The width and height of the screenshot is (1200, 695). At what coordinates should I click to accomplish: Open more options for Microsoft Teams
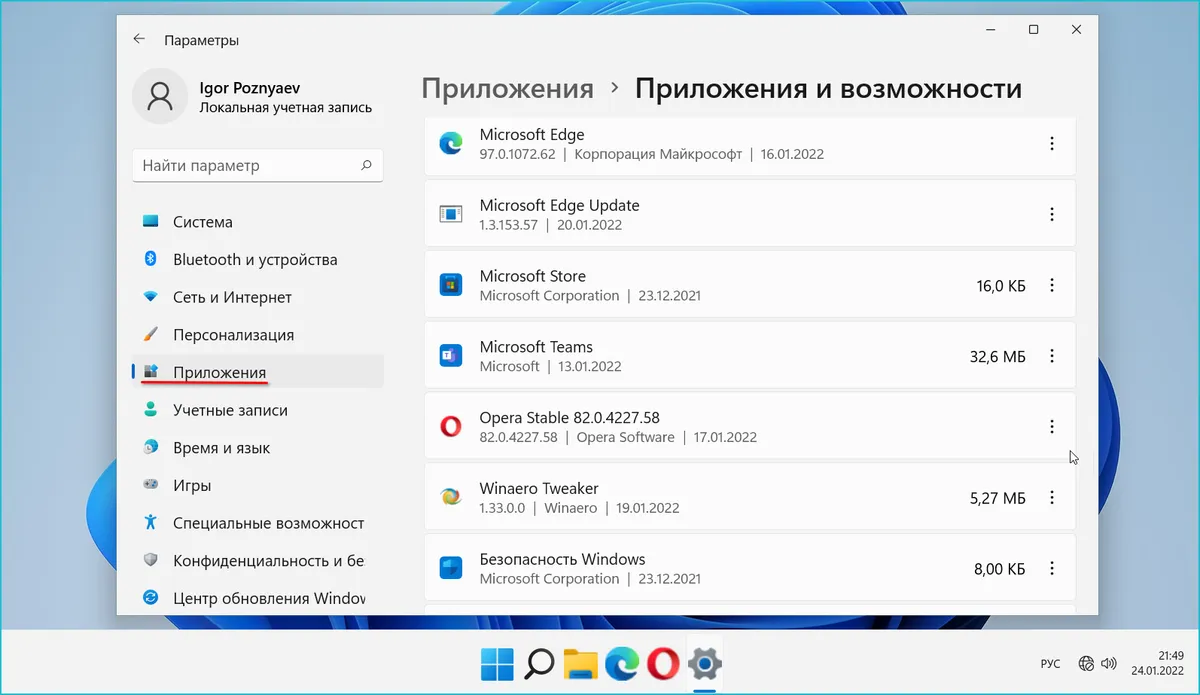1051,356
